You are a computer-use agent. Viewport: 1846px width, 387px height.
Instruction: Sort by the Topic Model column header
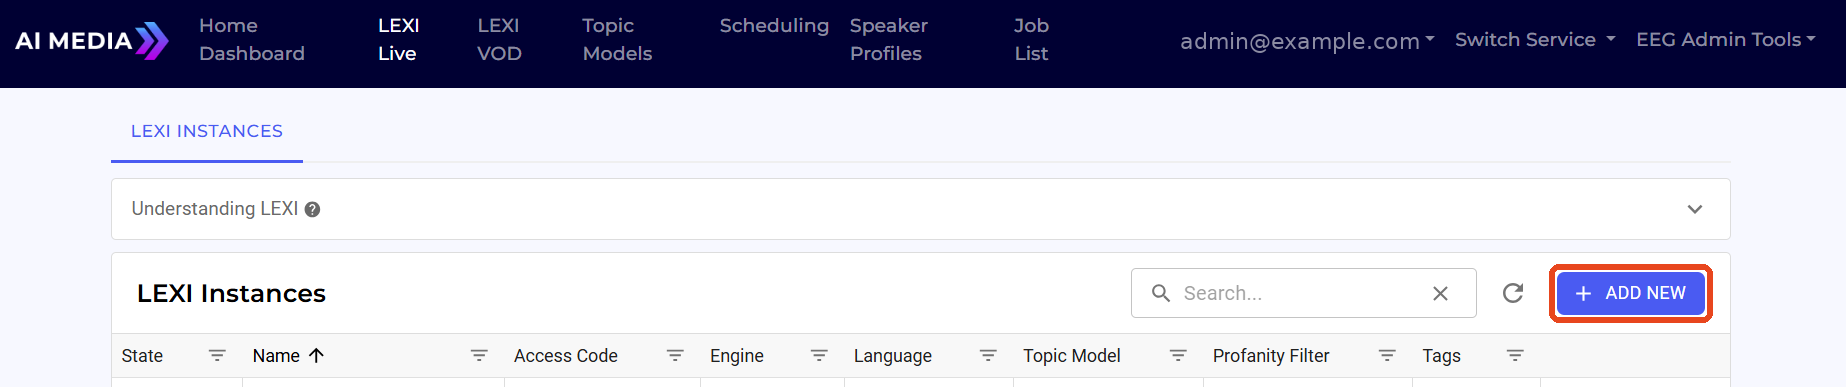click(x=1072, y=356)
